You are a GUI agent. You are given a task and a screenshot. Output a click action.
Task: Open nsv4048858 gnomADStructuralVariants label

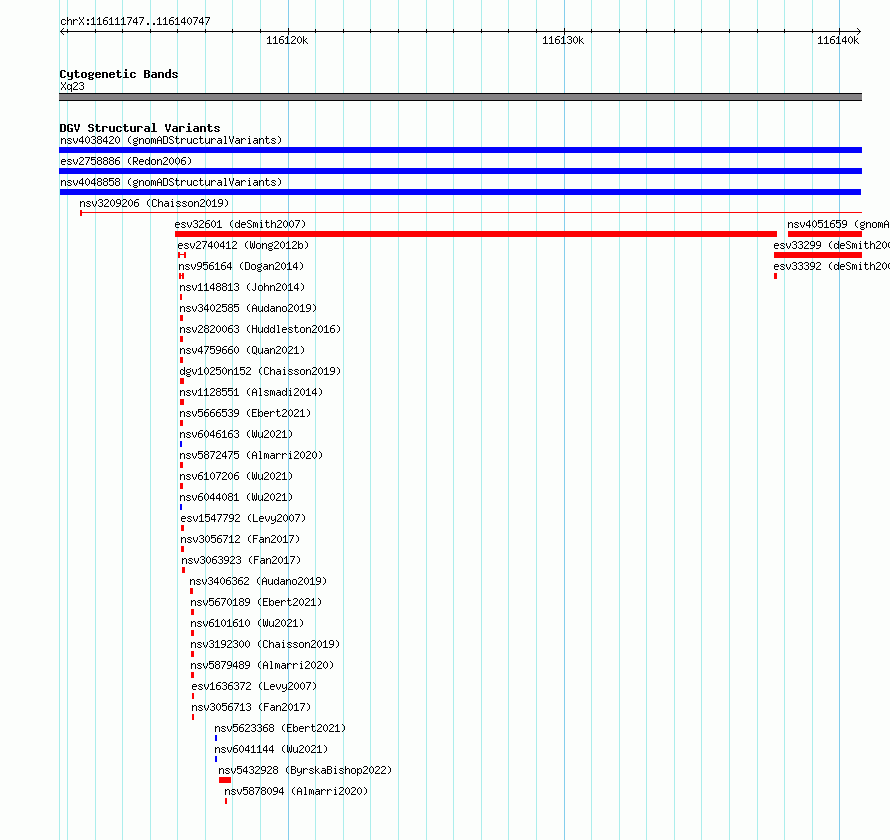(171, 182)
